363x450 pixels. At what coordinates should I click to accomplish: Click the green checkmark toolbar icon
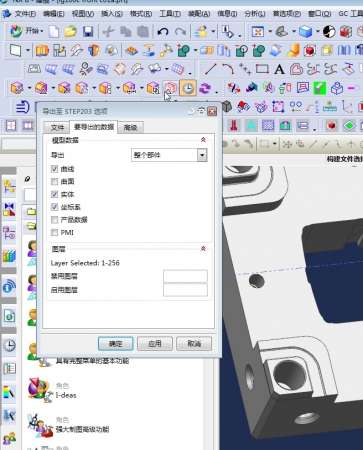319,88
